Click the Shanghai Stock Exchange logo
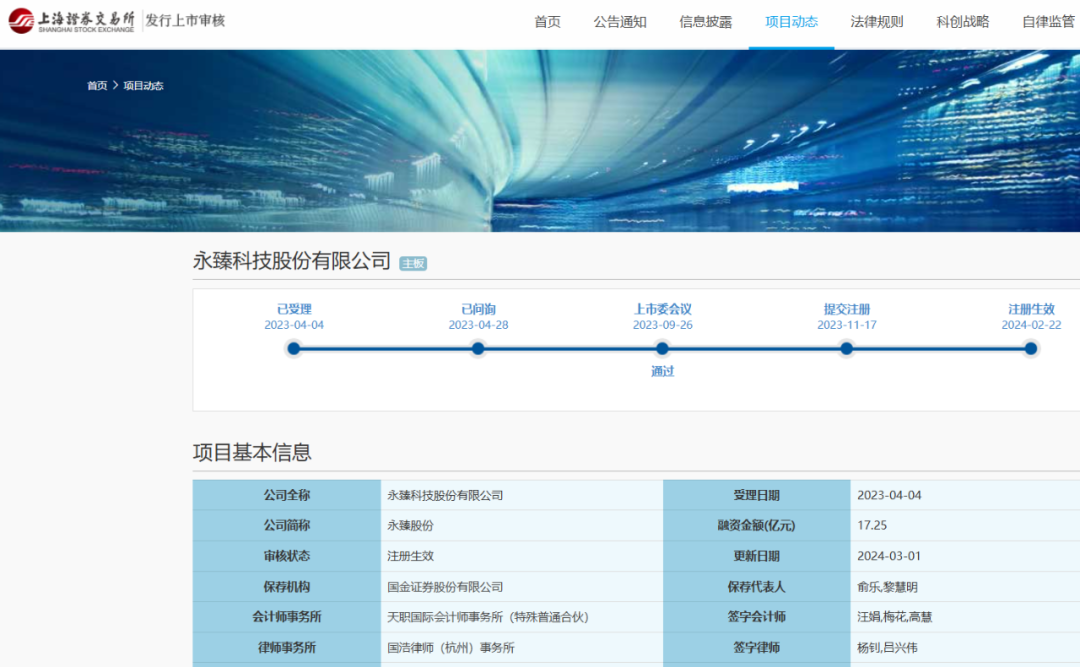 71,21
